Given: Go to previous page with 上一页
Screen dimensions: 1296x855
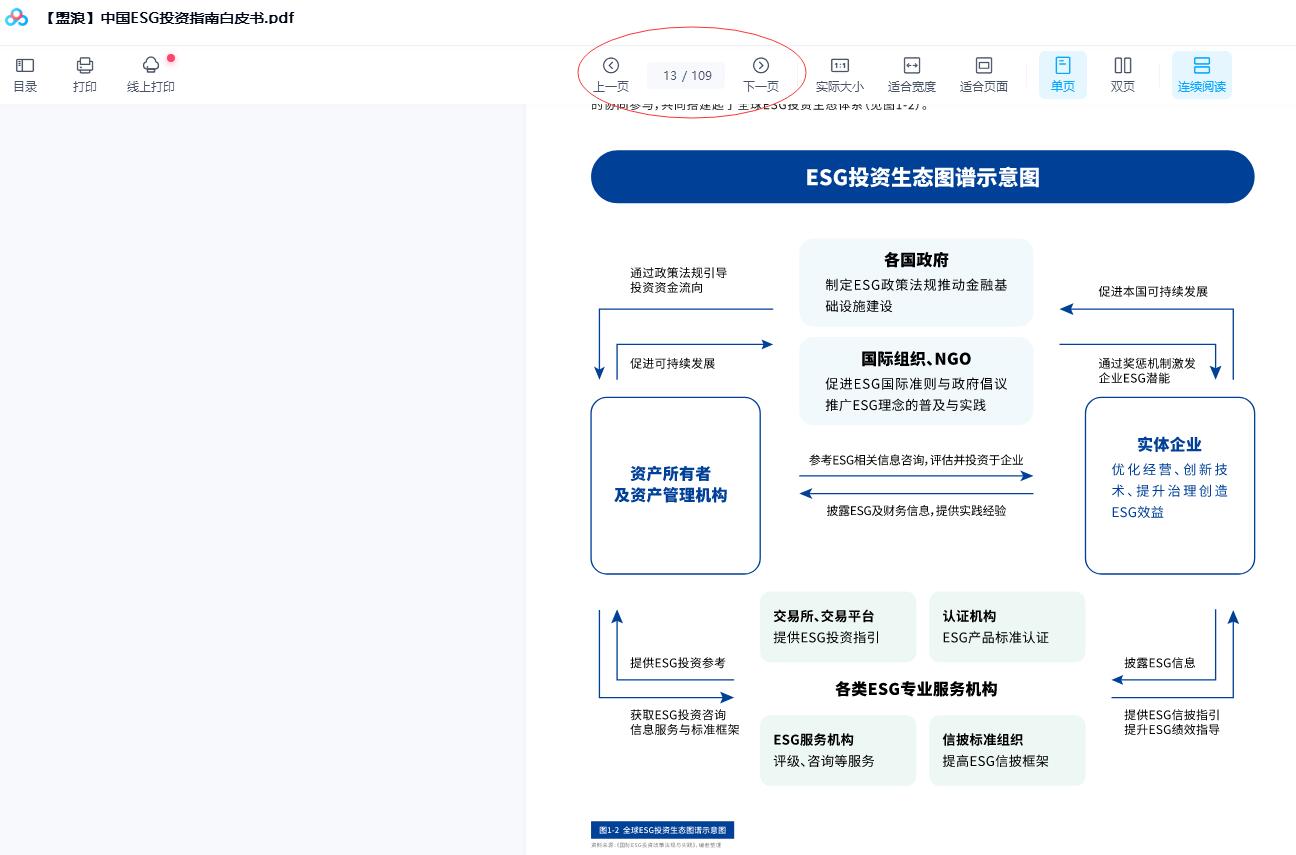Looking at the screenshot, I should pyautogui.click(x=611, y=75).
